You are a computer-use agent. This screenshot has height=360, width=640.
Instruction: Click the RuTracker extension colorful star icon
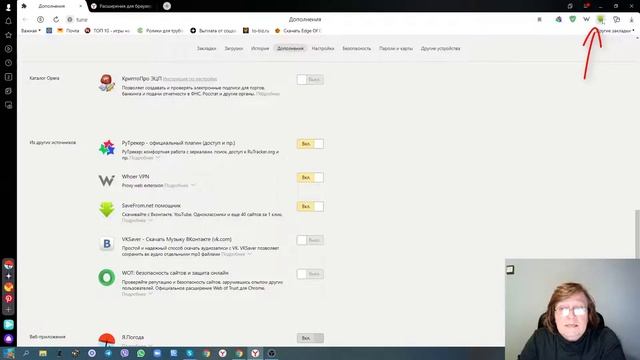click(x=107, y=148)
